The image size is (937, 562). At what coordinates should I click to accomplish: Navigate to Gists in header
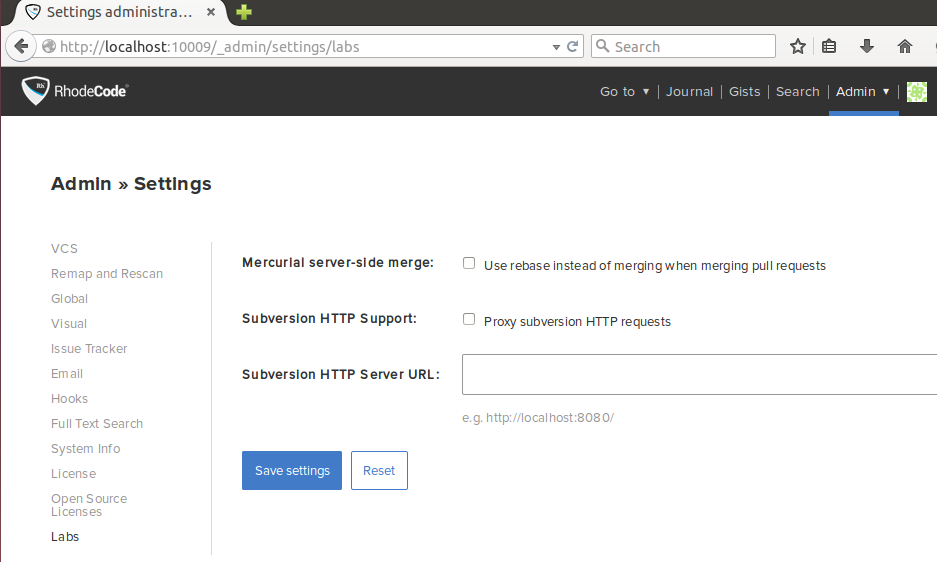pos(744,92)
